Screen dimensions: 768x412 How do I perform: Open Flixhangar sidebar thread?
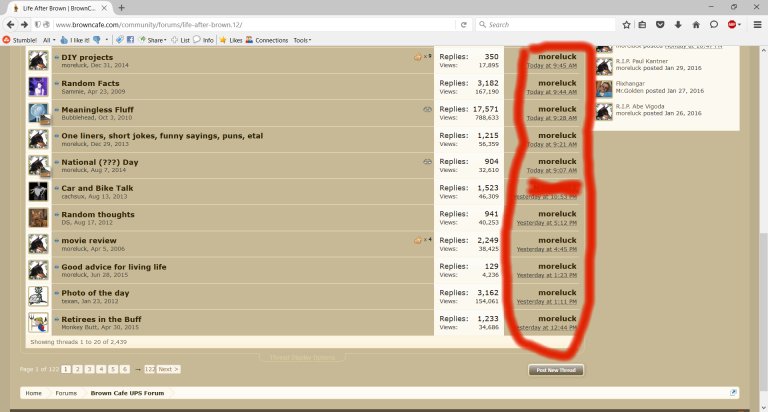pyautogui.click(x=630, y=84)
